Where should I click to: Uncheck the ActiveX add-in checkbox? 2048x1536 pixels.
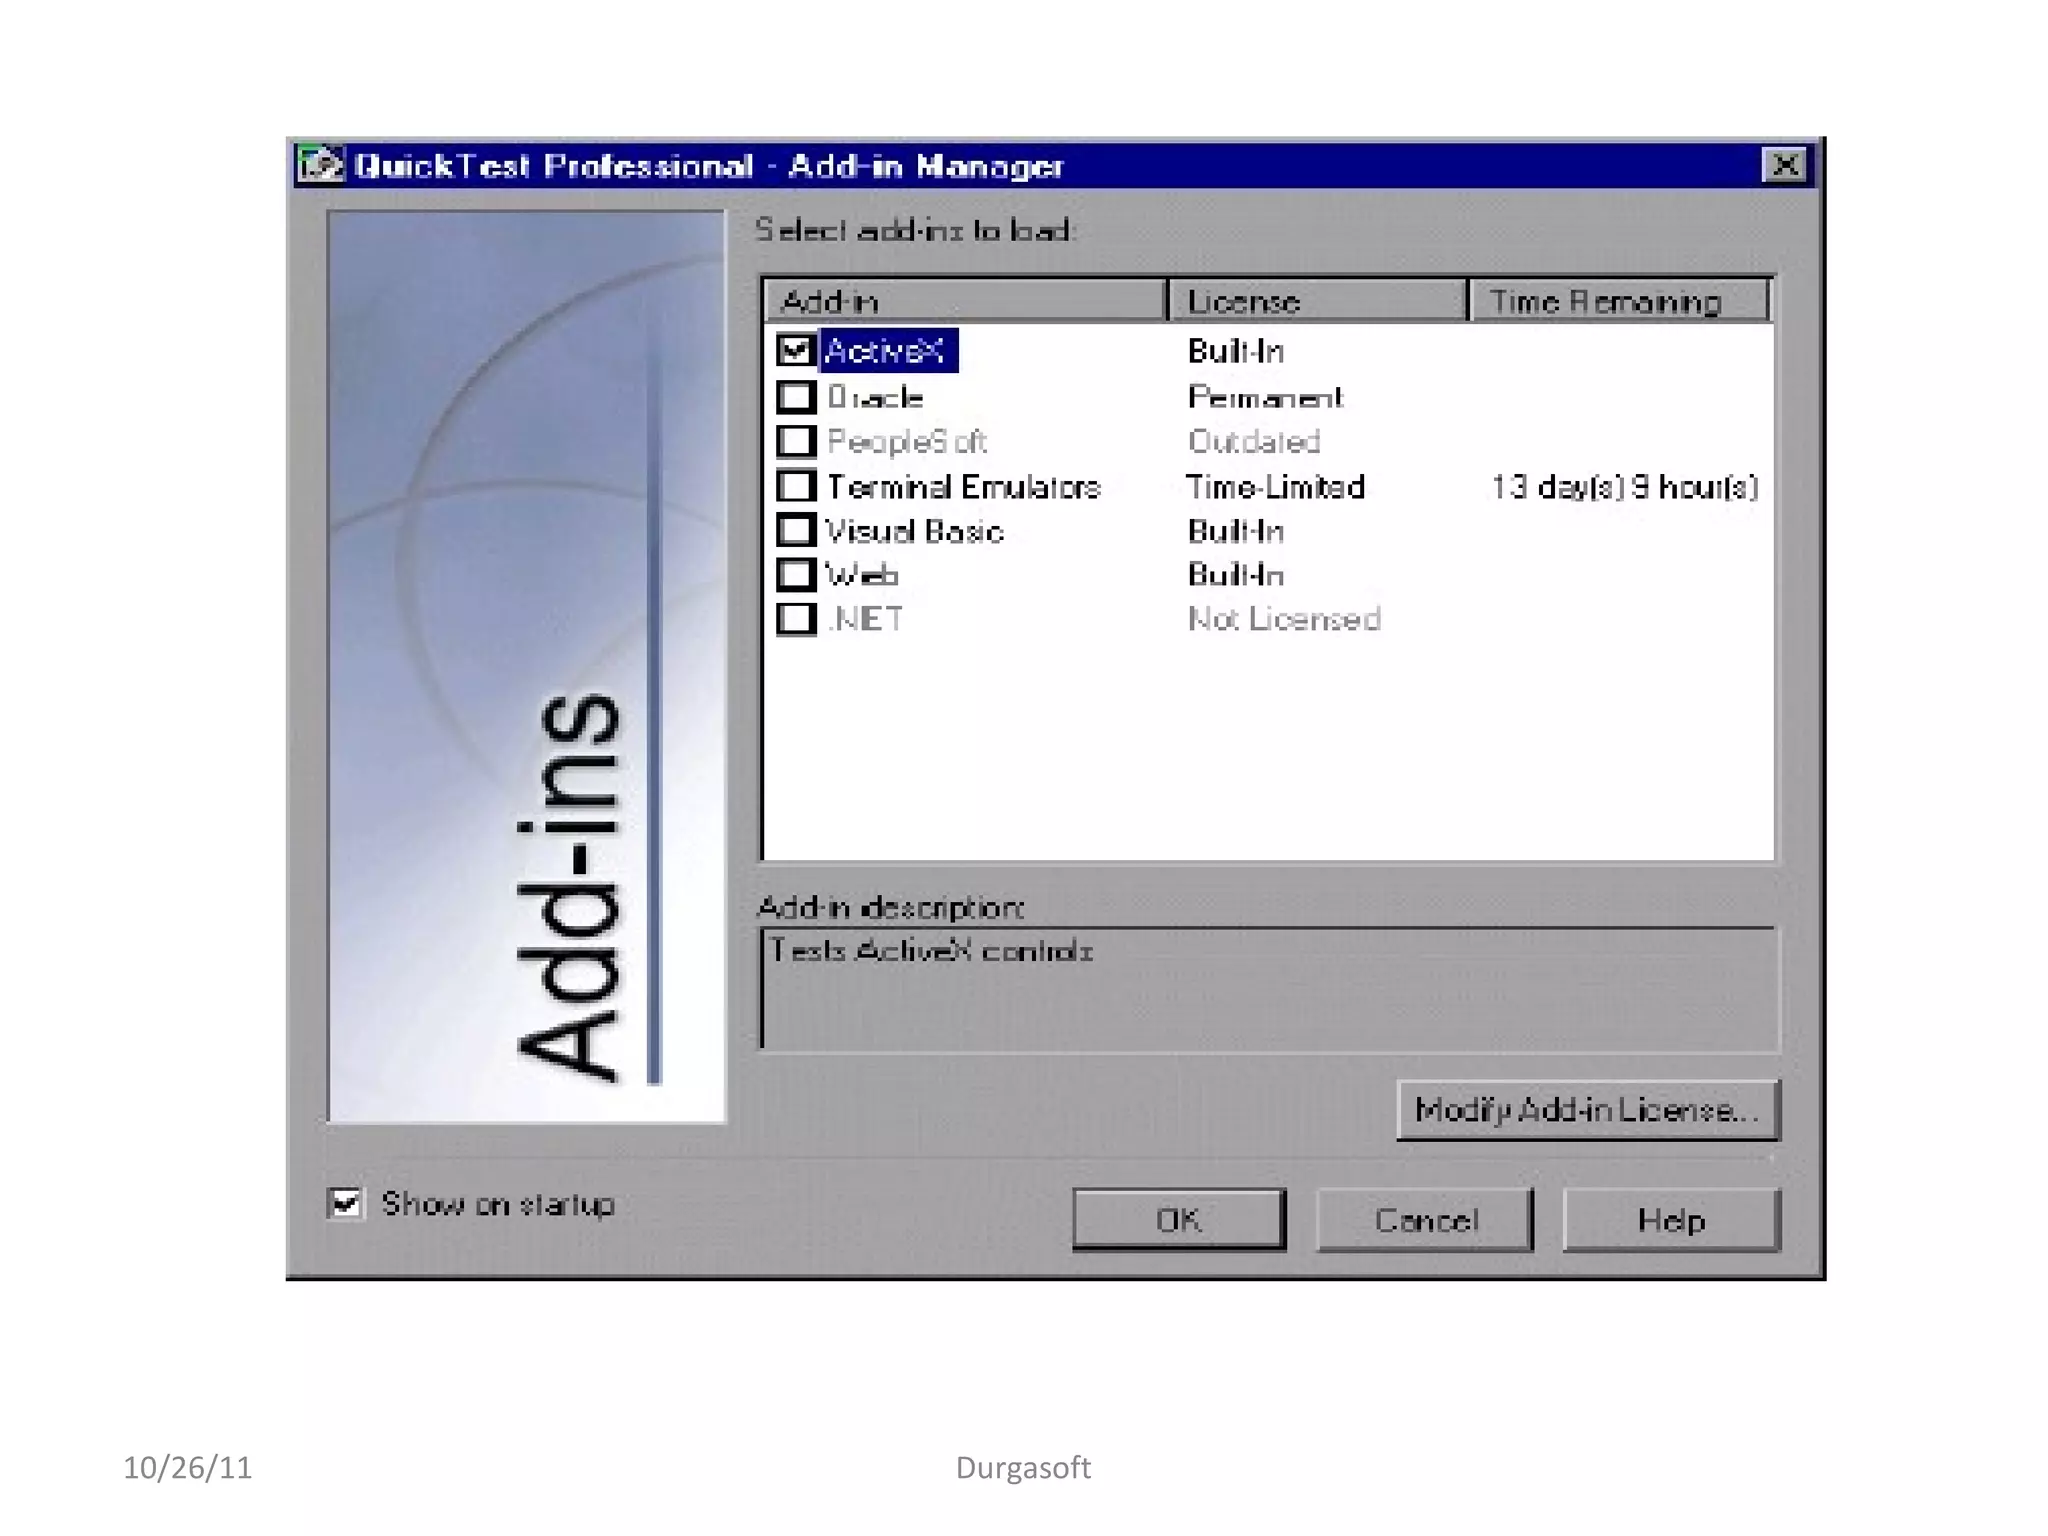click(x=796, y=351)
